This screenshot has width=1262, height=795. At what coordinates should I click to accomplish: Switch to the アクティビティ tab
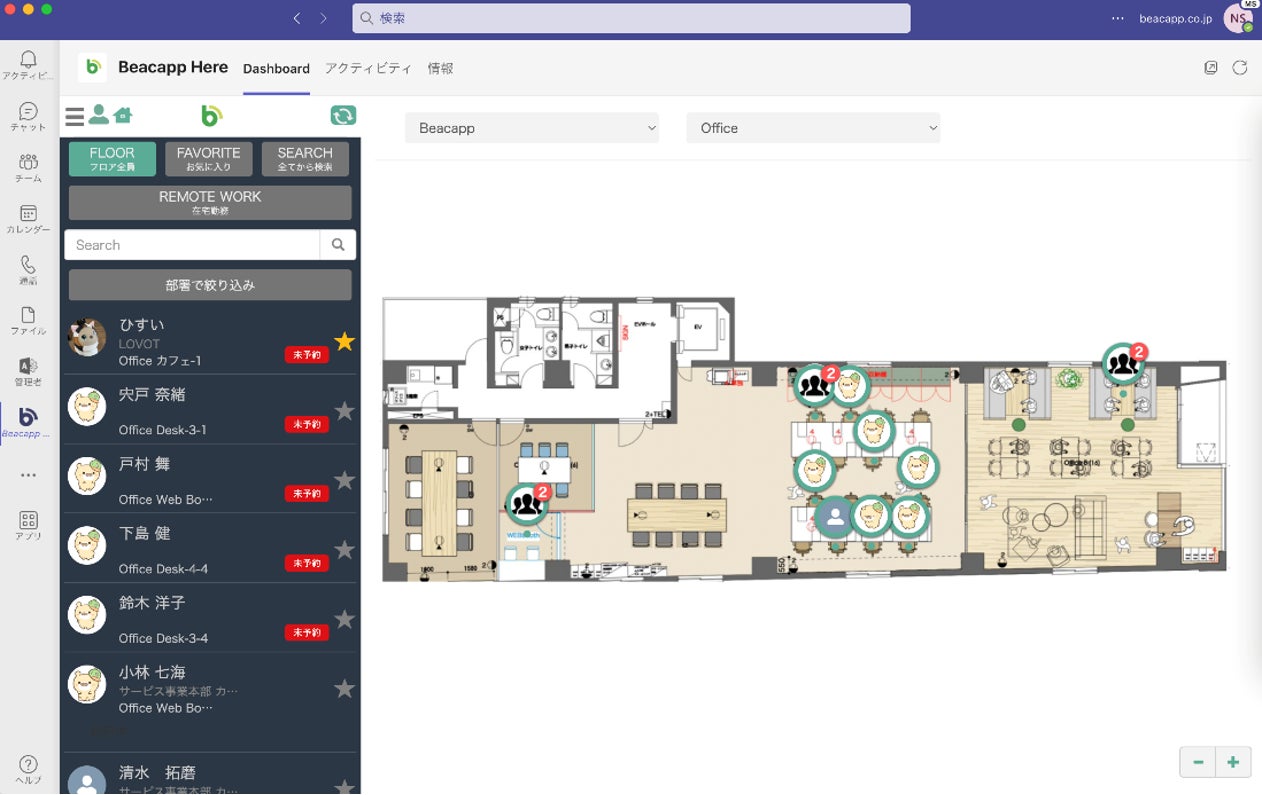pyautogui.click(x=368, y=68)
